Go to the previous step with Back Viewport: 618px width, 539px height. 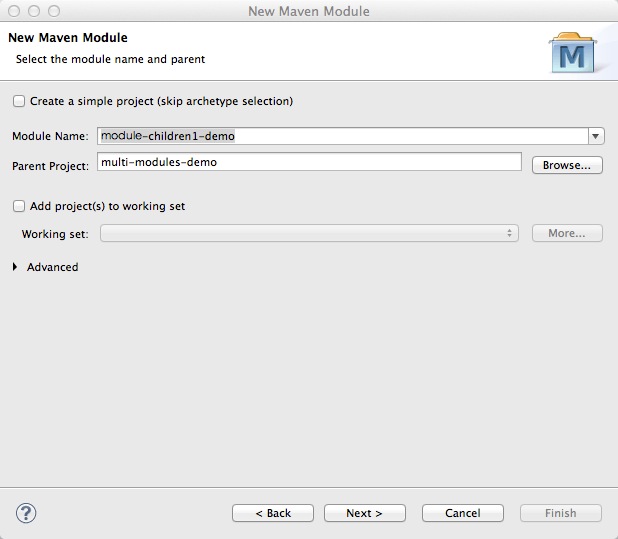(273, 513)
